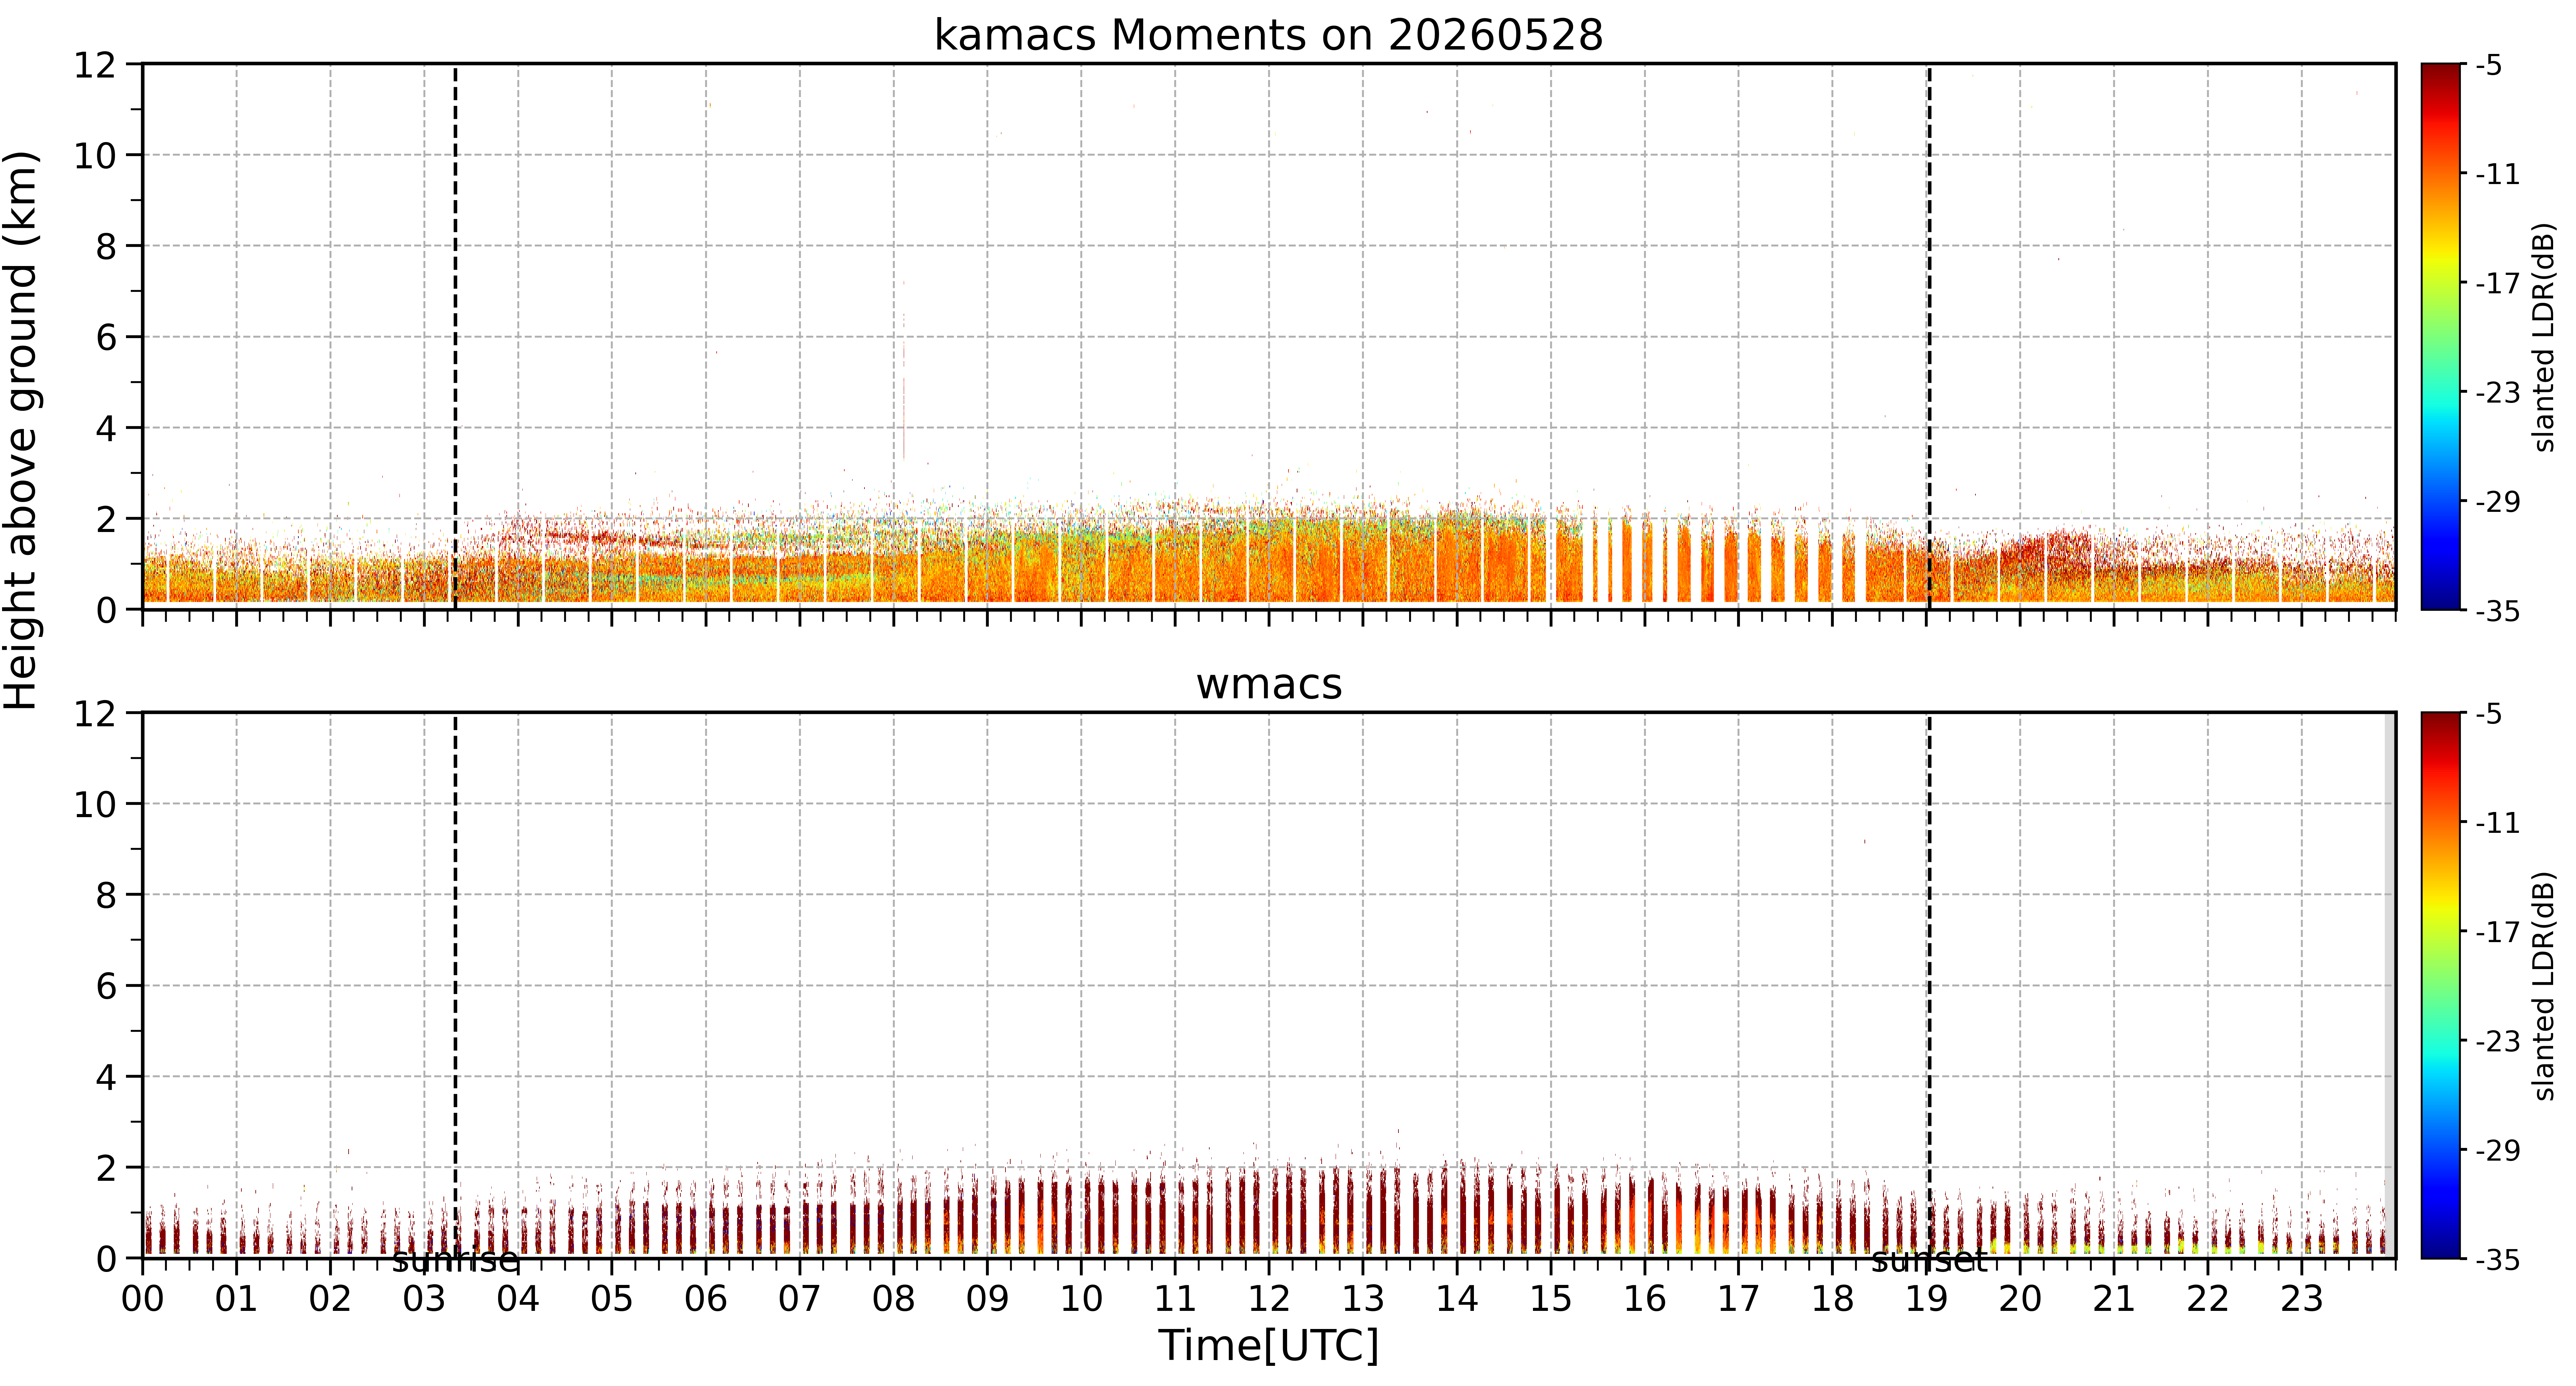This screenshot has width=2576, height=1386.
Task: Click height tick '2' of wmacs panel
Action: point(106,1168)
